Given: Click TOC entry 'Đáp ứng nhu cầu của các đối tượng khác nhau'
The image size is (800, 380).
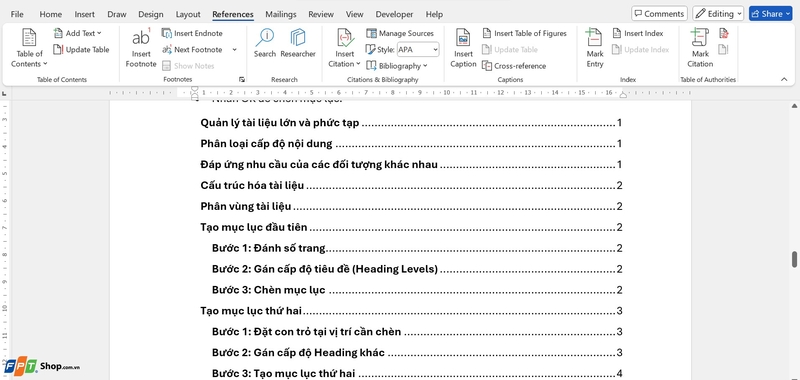Looking at the screenshot, I should click(x=411, y=165).
